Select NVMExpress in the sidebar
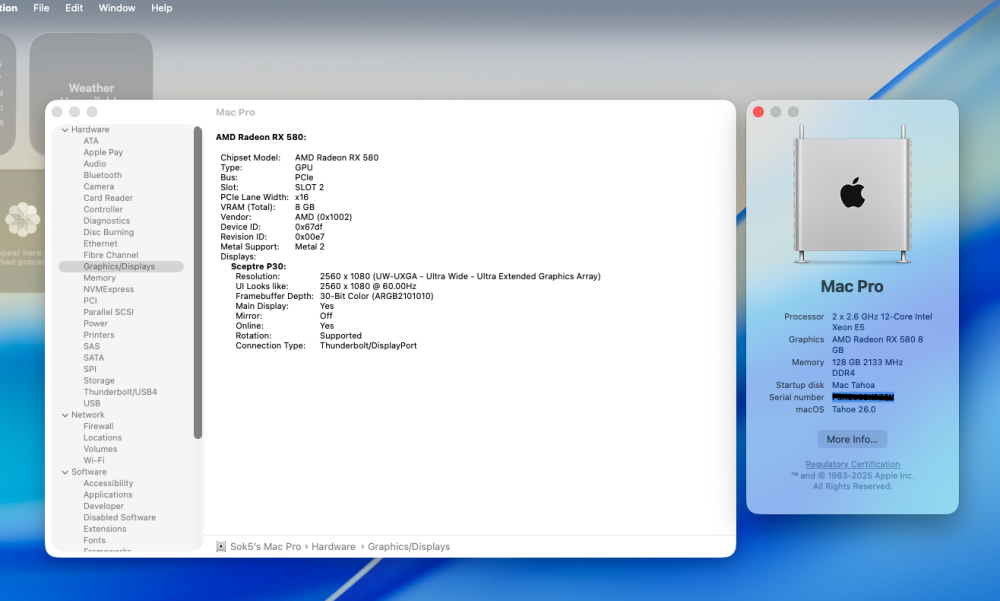1000x601 pixels. coord(108,290)
